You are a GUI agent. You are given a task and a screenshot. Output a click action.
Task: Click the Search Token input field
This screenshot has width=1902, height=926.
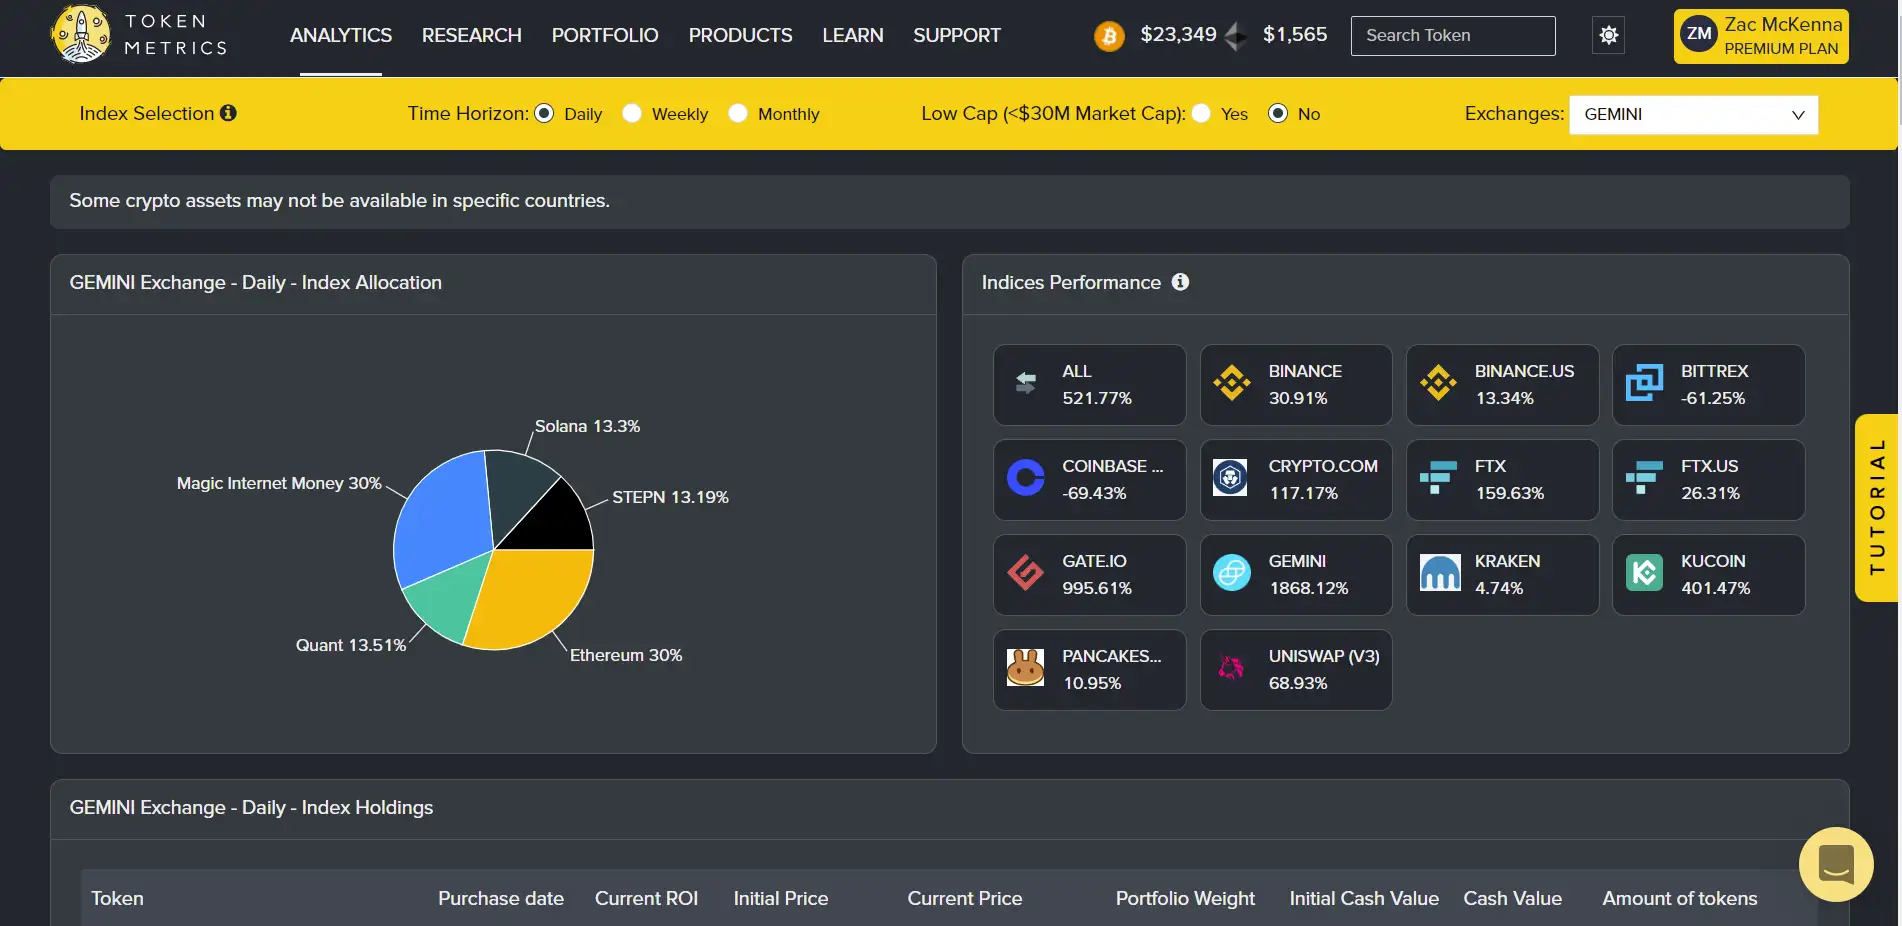pyautogui.click(x=1452, y=36)
